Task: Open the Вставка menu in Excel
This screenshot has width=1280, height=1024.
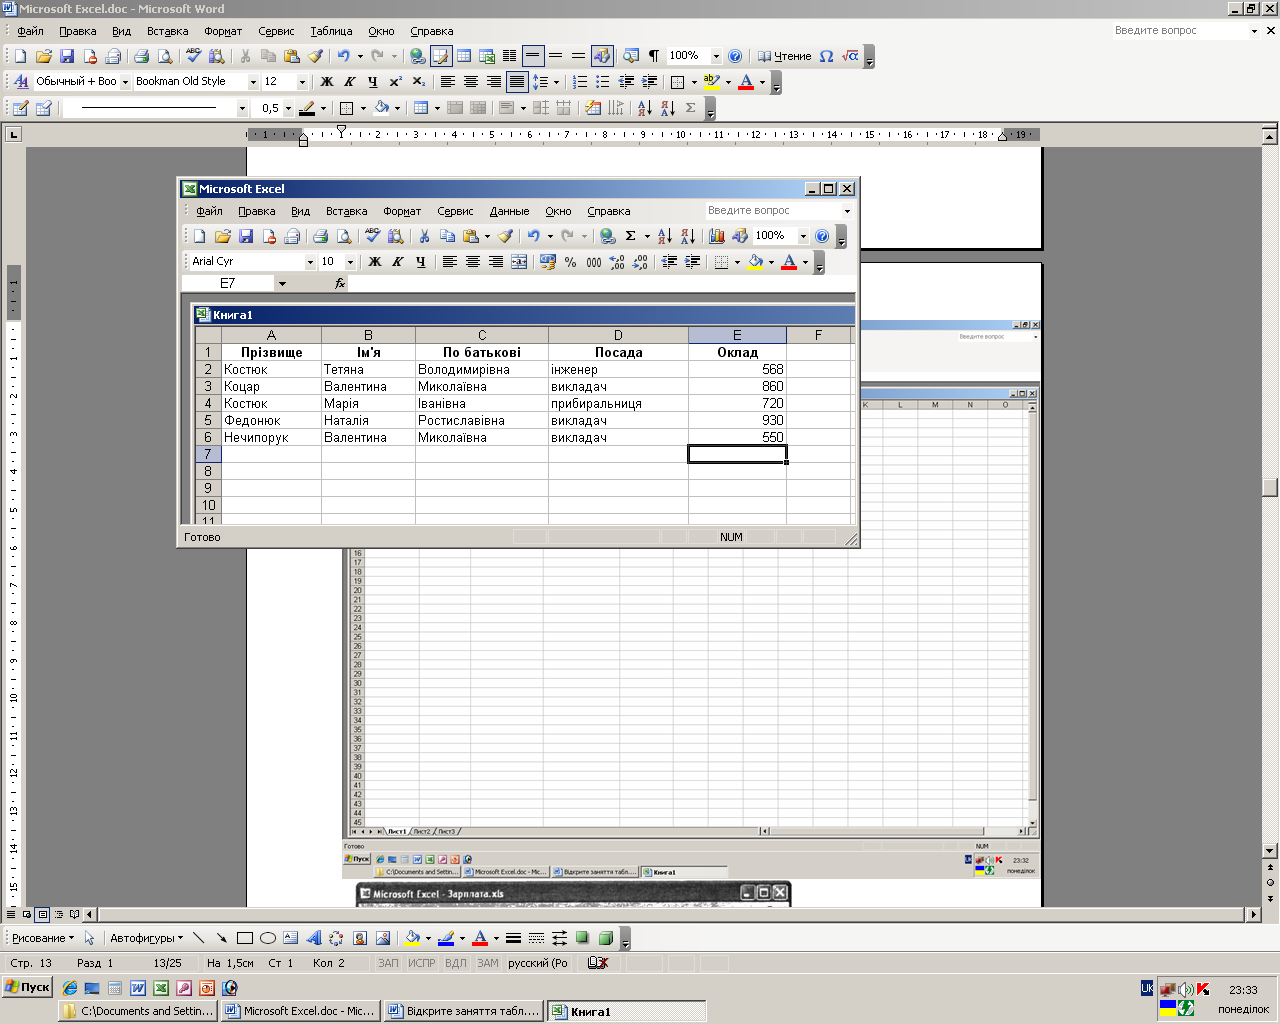Action: pos(346,211)
